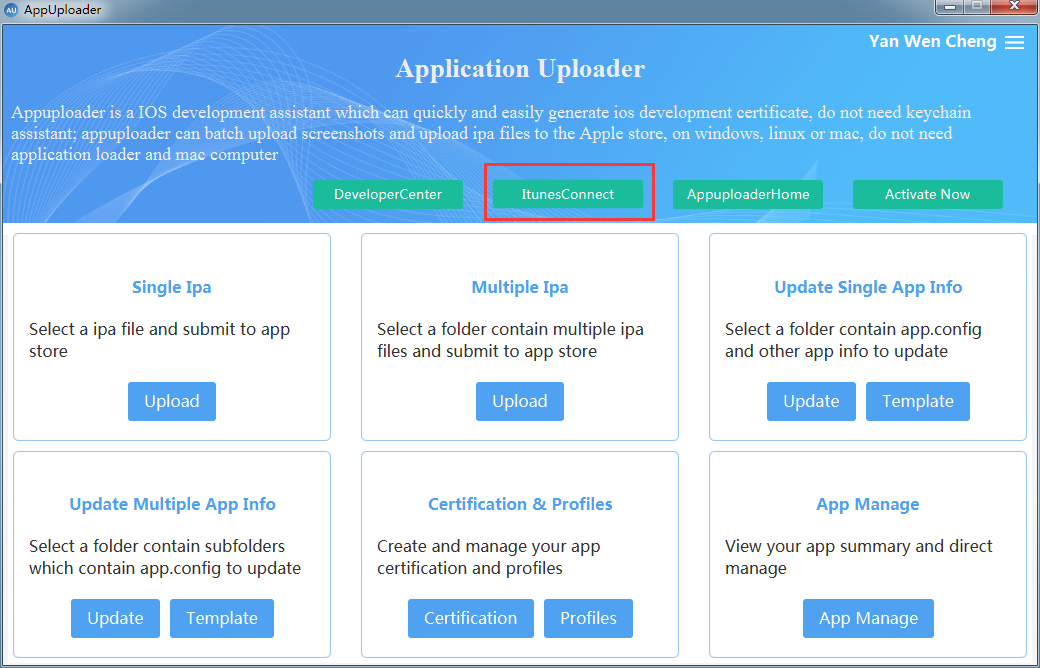
Task: Select the Certification & Profiles heading
Action: point(520,504)
